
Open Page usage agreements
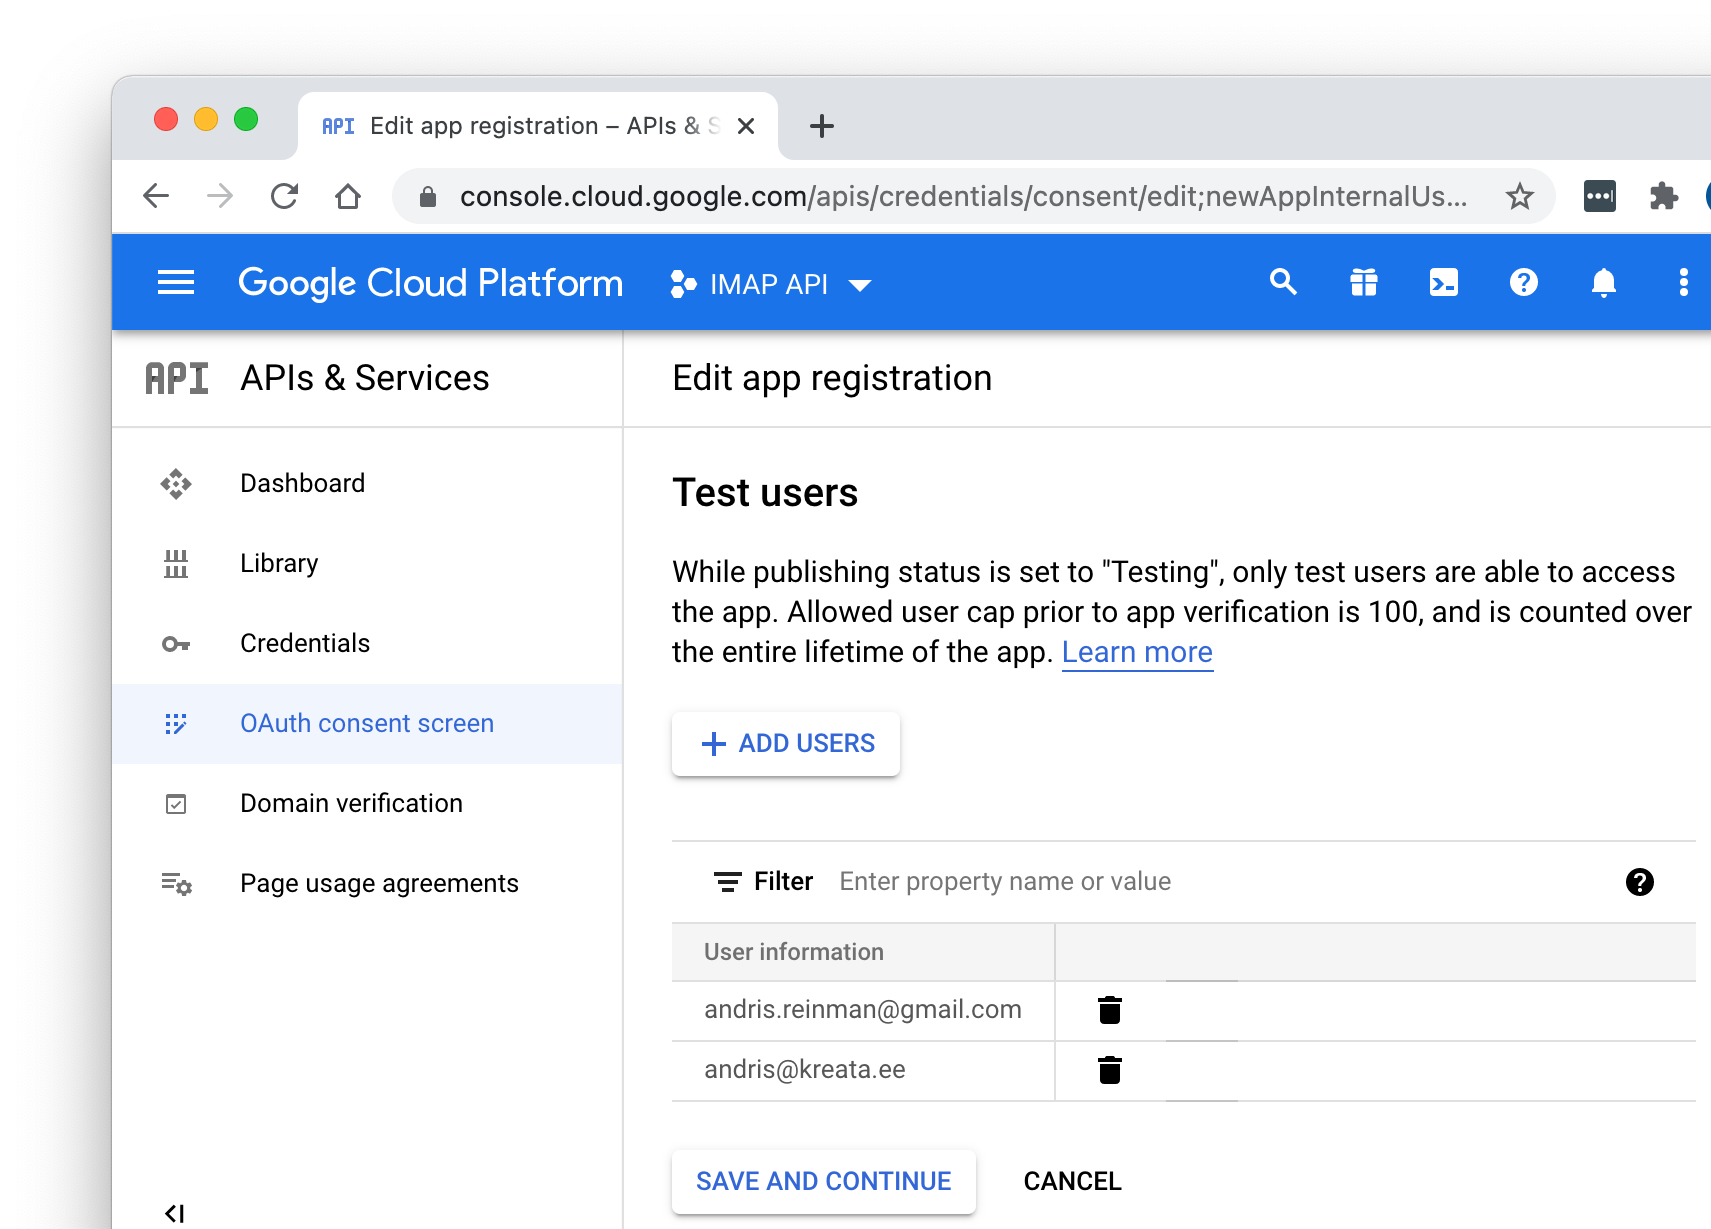(367, 884)
